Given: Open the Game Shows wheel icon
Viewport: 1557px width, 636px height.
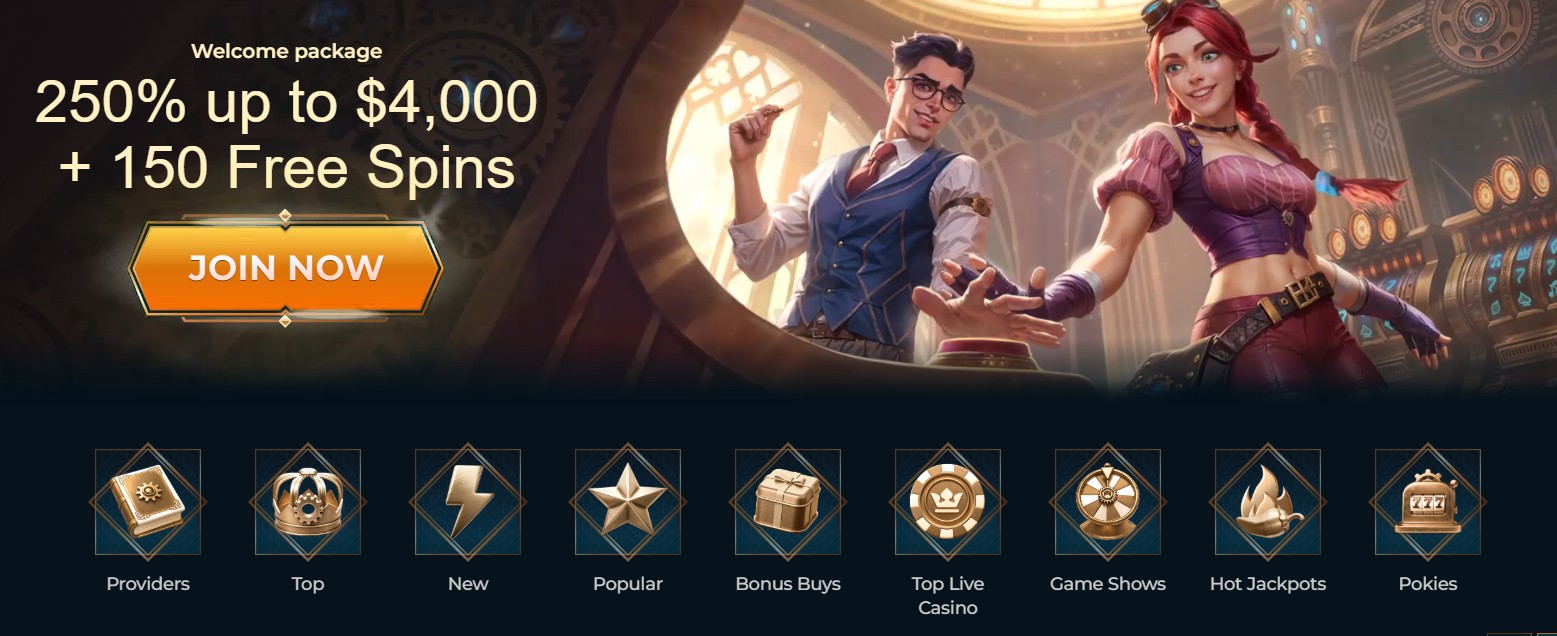Looking at the screenshot, I should pos(1108,502).
